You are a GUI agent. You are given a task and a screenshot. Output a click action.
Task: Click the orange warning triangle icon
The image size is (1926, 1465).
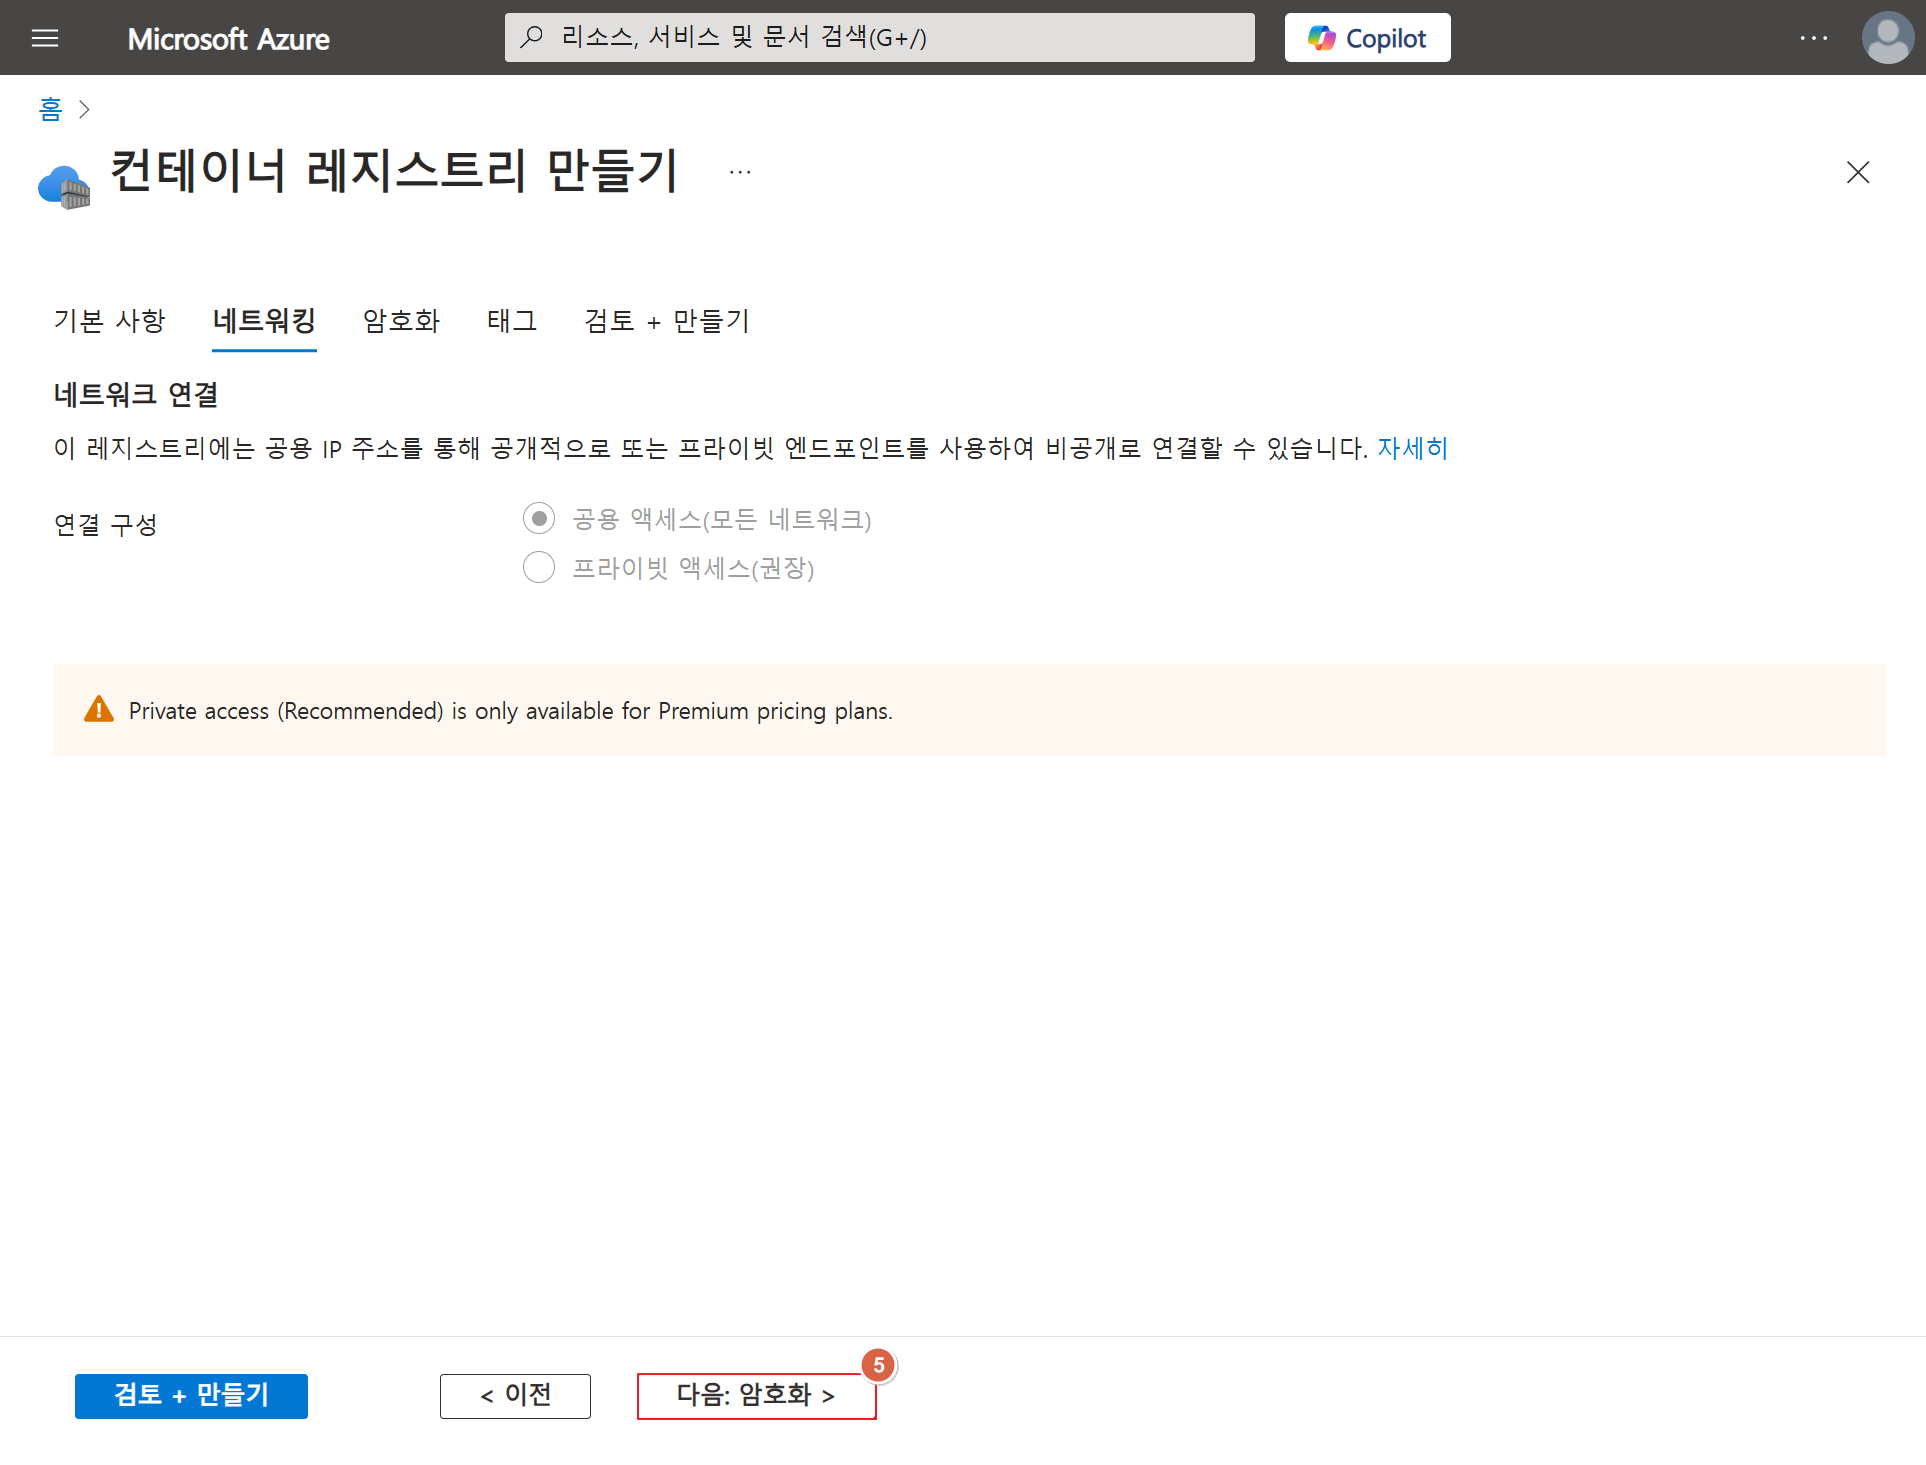(99, 709)
